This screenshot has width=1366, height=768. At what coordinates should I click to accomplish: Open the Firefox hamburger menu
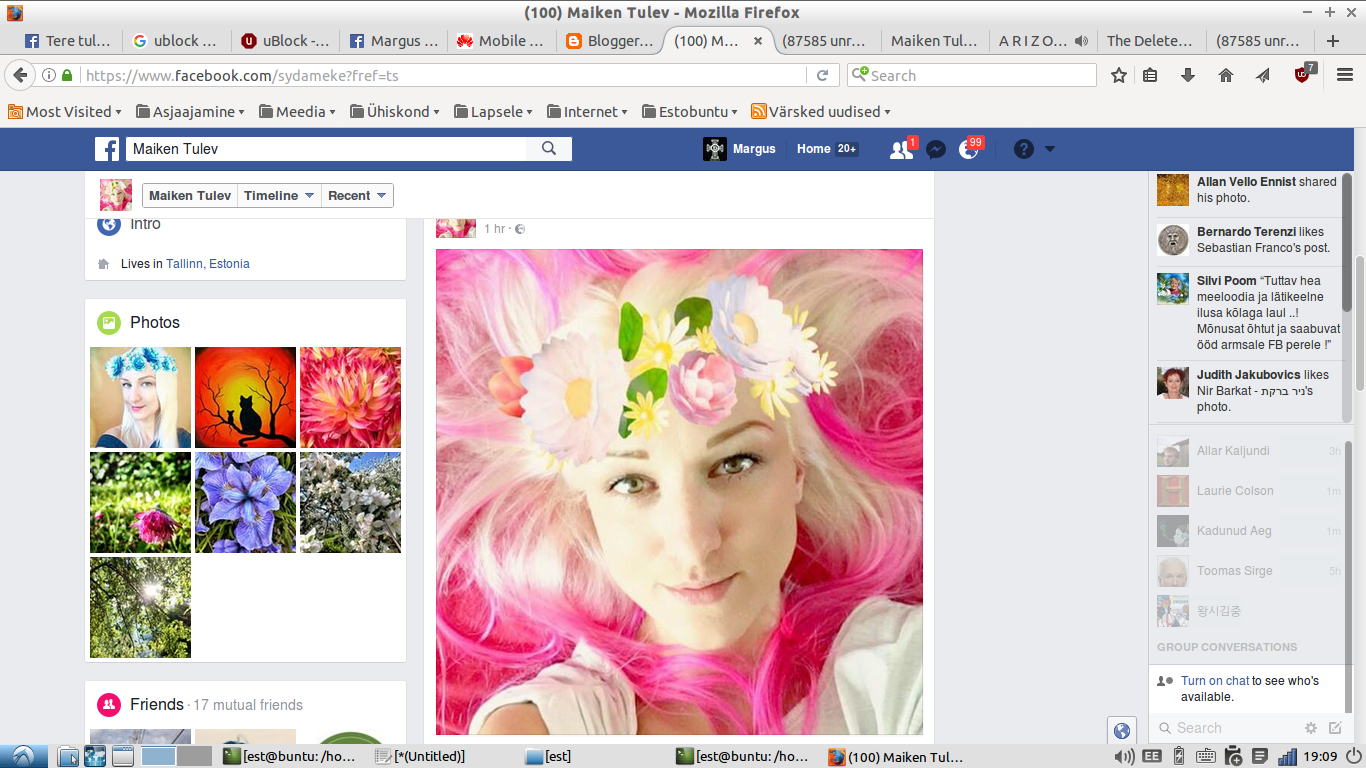(1344, 75)
